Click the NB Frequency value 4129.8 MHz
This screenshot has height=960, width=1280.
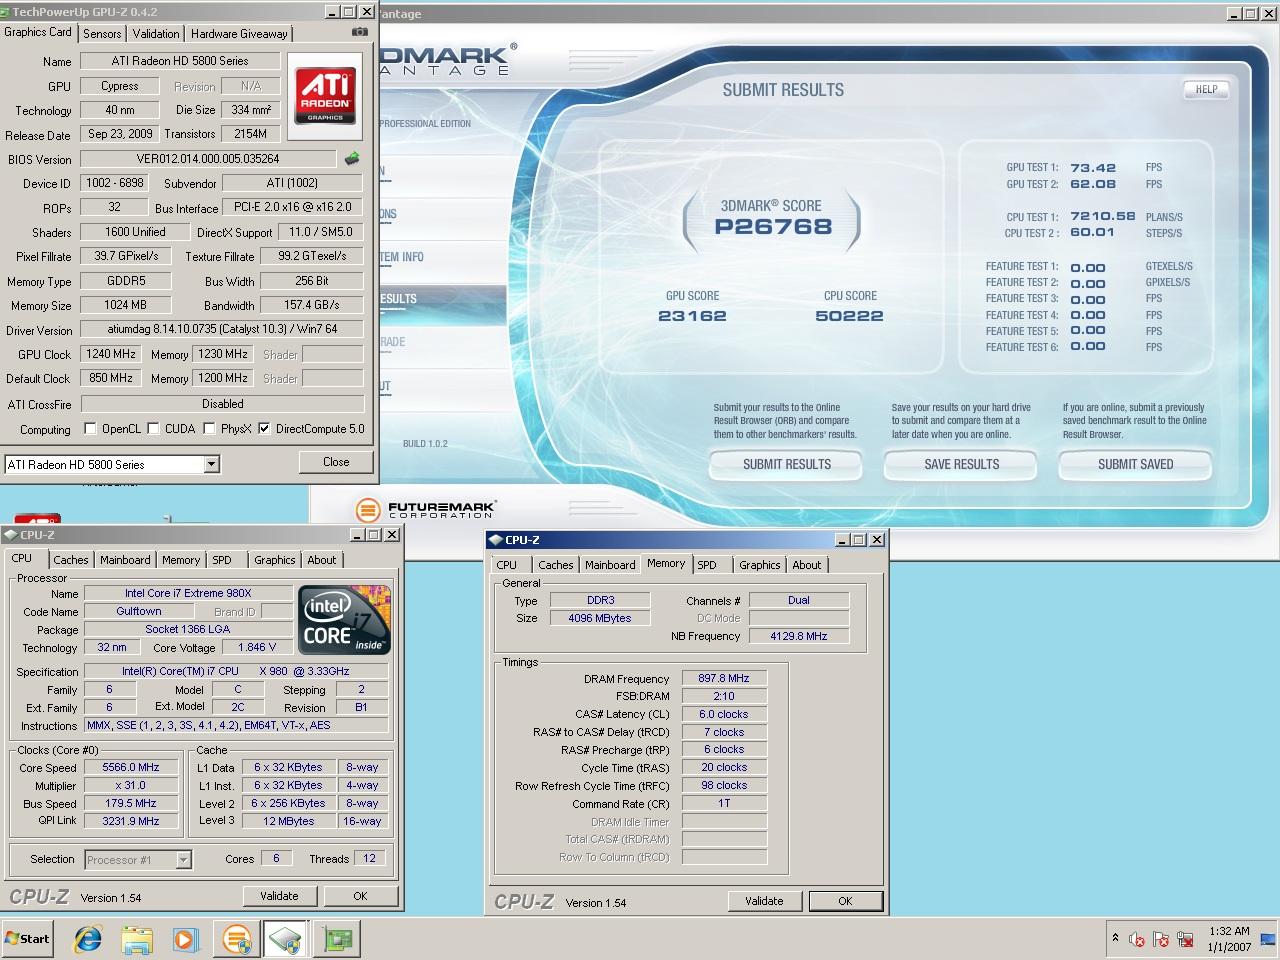coord(799,636)
